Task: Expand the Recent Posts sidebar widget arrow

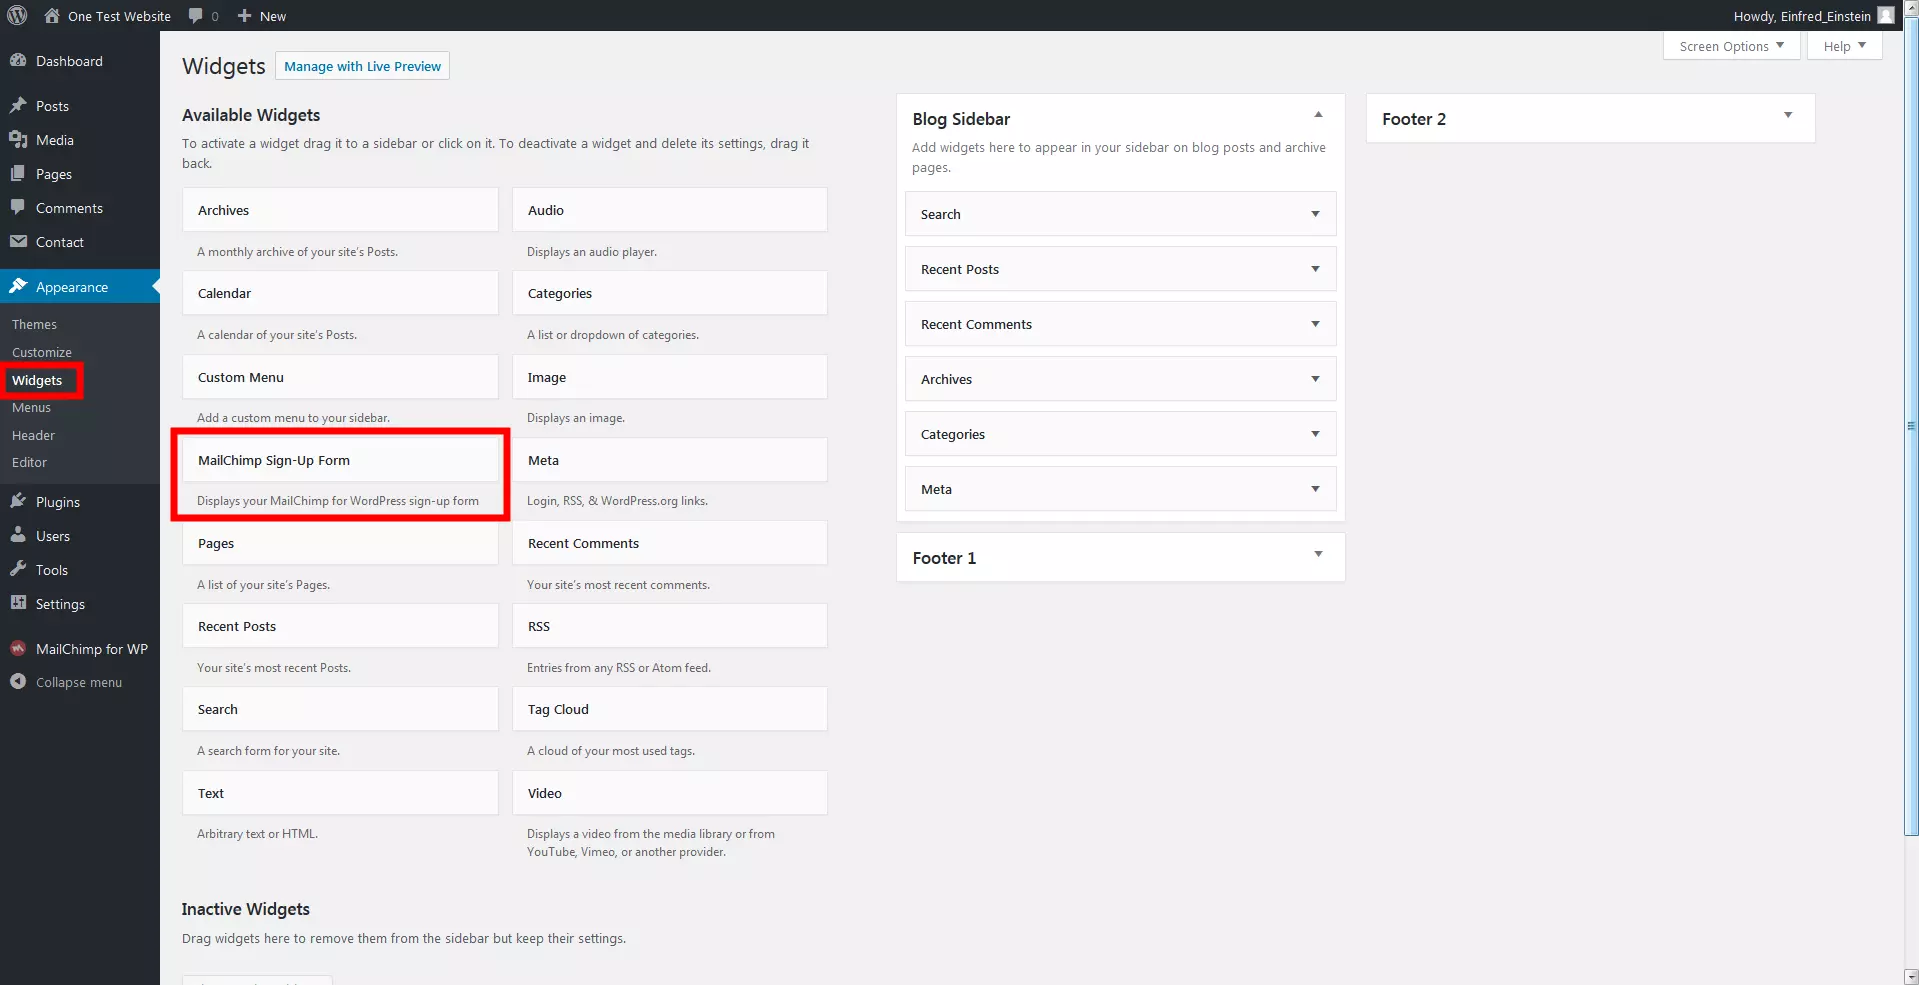Action: (1315, 269)
